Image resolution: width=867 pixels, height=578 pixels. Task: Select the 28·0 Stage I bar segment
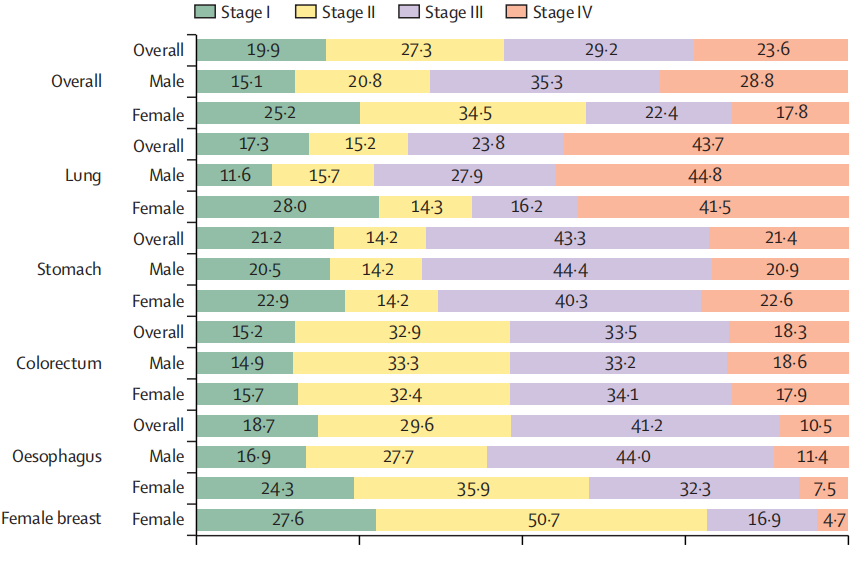point(287,208)
